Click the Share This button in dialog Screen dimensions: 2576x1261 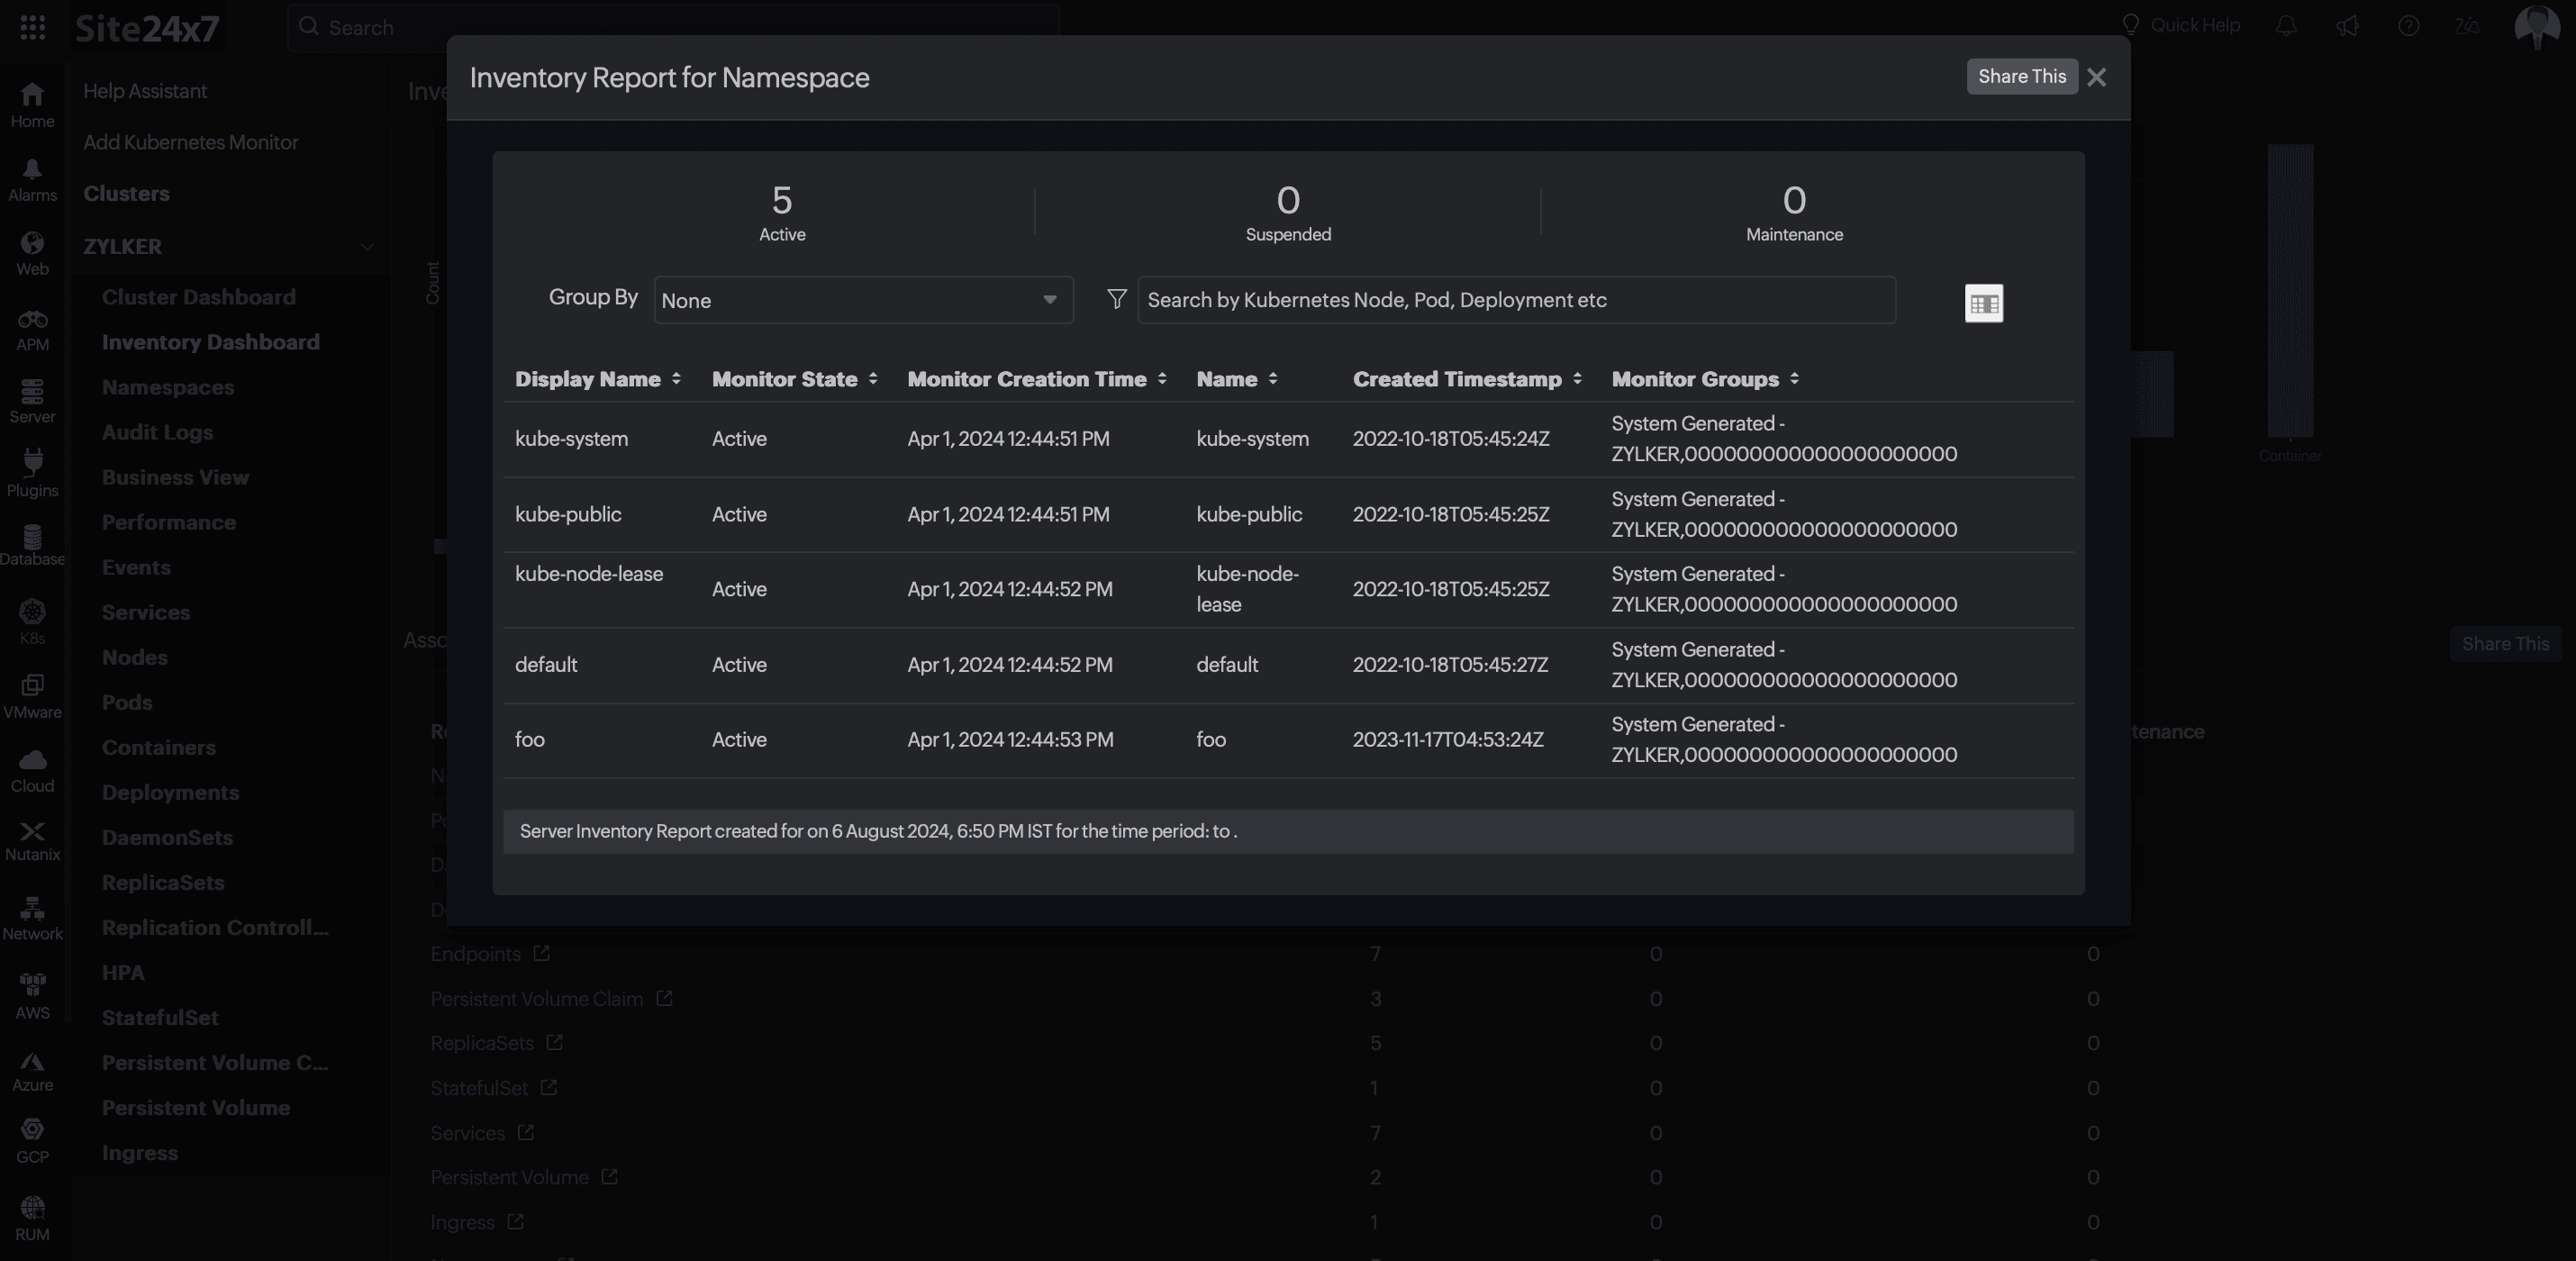pyautogui.click(x=2020, y=77)
